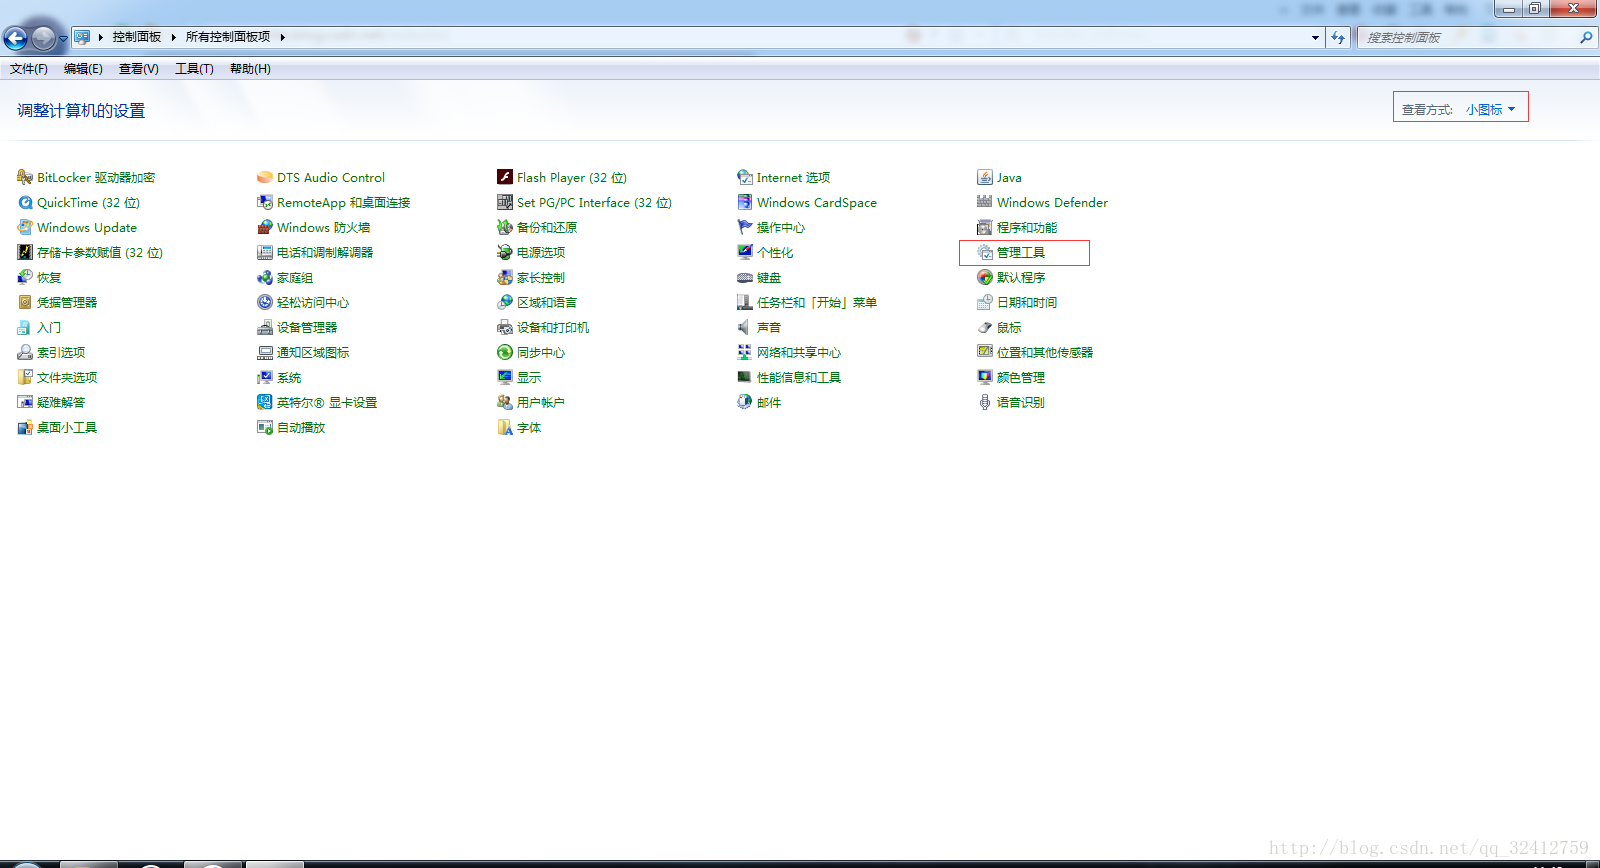The image size is (1600, 868).
Task: Open the 用户帐户 icon
Action: pyautogui.click(x=505, y=402)
